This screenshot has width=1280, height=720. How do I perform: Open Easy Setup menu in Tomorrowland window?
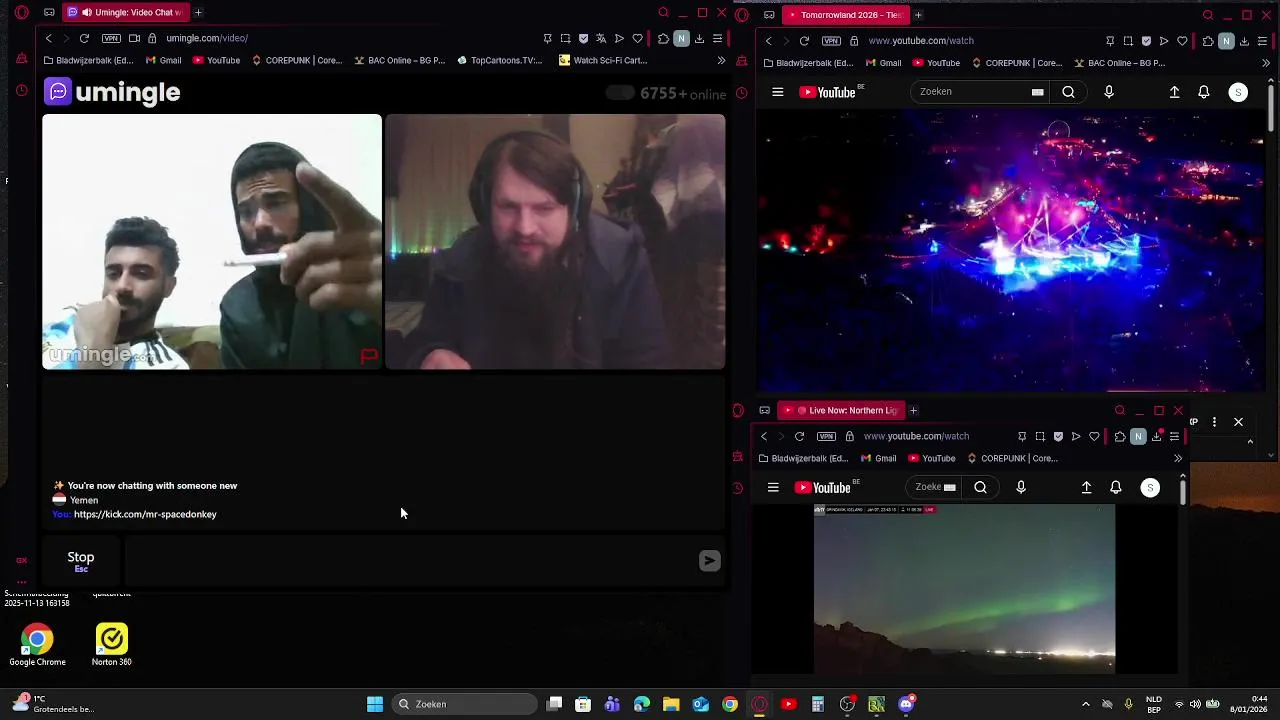click(x=1262, y=41)
